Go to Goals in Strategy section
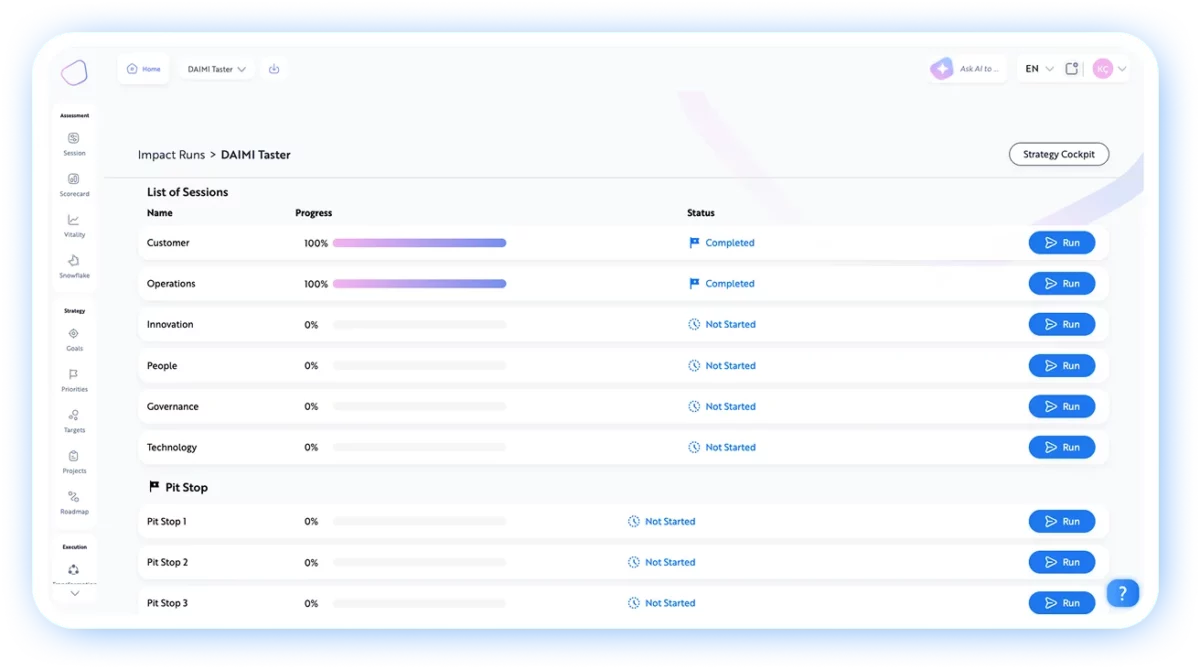Viewport: 1200px width, 670px height. tap(74, 334)
